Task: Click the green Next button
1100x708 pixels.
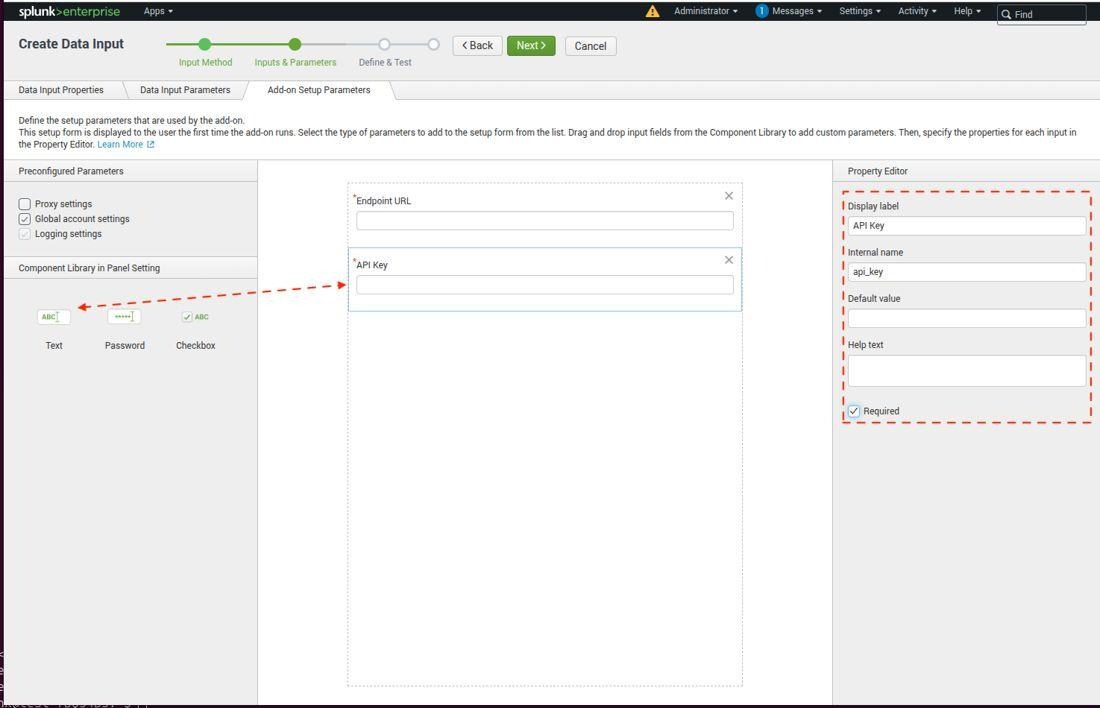Action: coord(531,46)
